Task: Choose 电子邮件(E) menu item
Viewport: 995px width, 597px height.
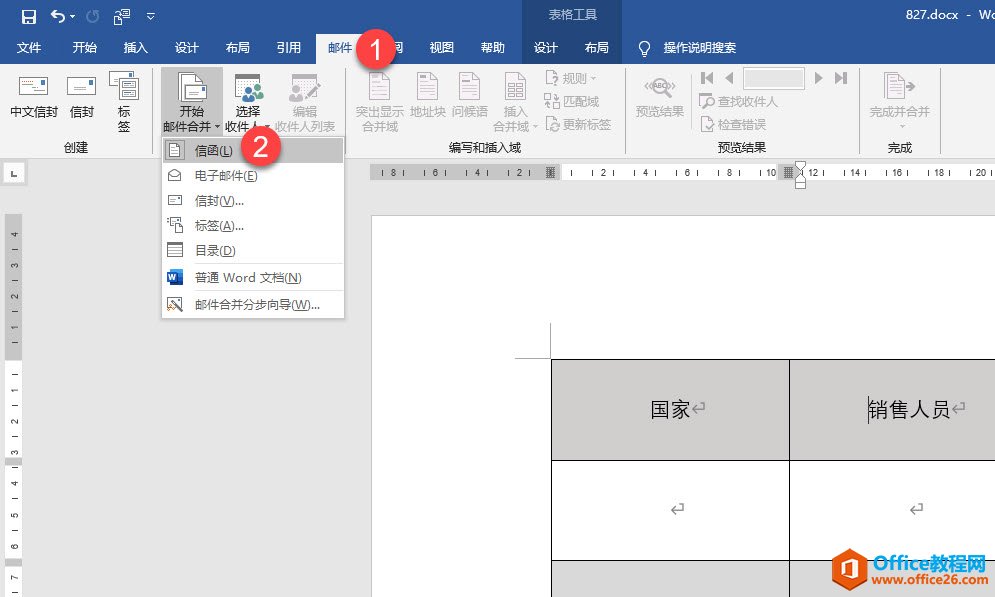Action: pyautogui.click(x=253, y=176)
